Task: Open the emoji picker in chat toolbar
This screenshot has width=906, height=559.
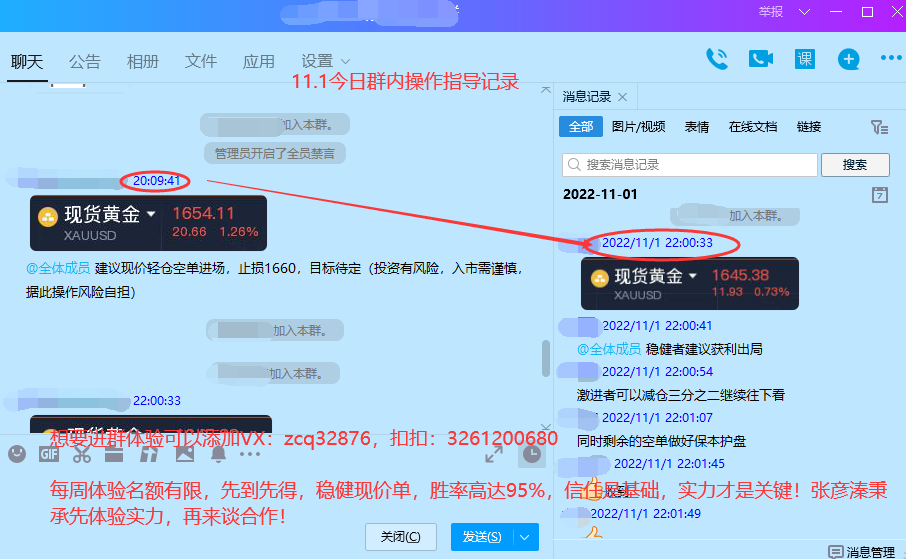Action: coord(17,454)
